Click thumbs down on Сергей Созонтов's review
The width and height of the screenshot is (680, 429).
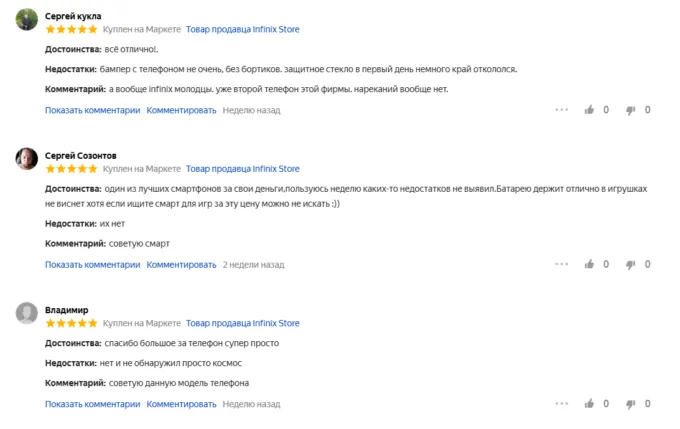[631, 265]
